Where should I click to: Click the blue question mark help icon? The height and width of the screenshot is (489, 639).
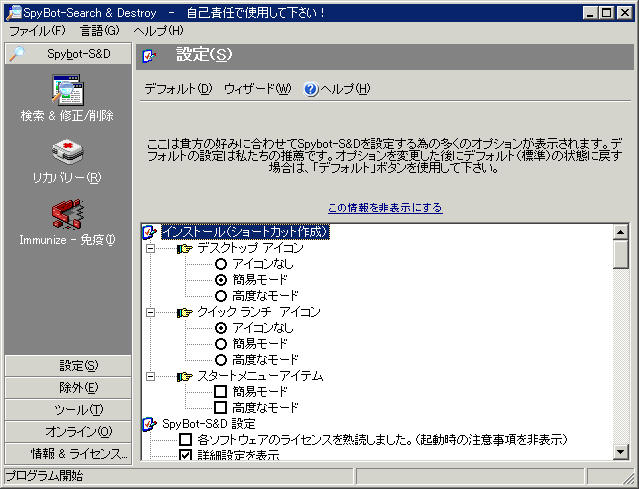(311, 89)
